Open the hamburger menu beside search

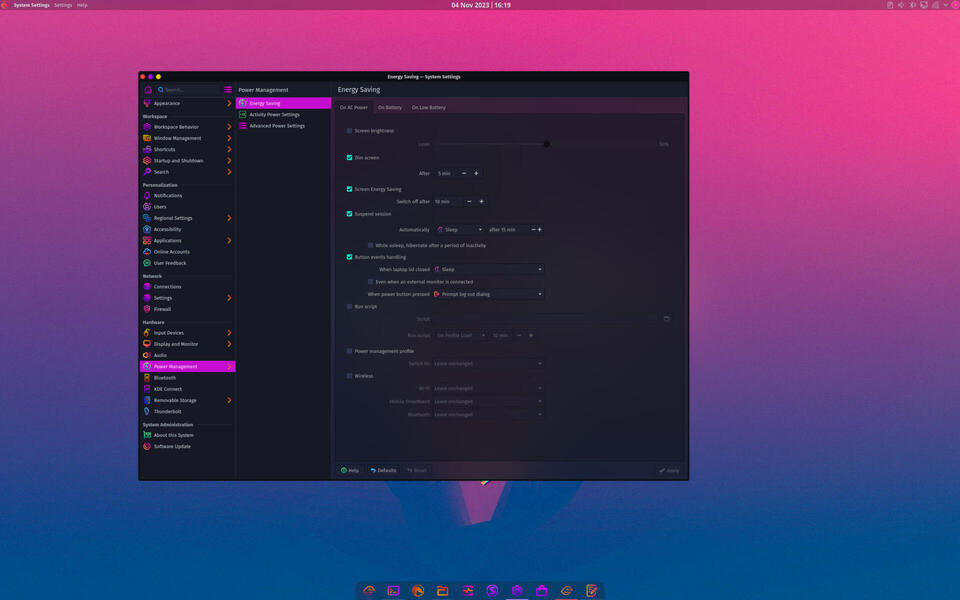pyautogui.click(x=228, y=89)
